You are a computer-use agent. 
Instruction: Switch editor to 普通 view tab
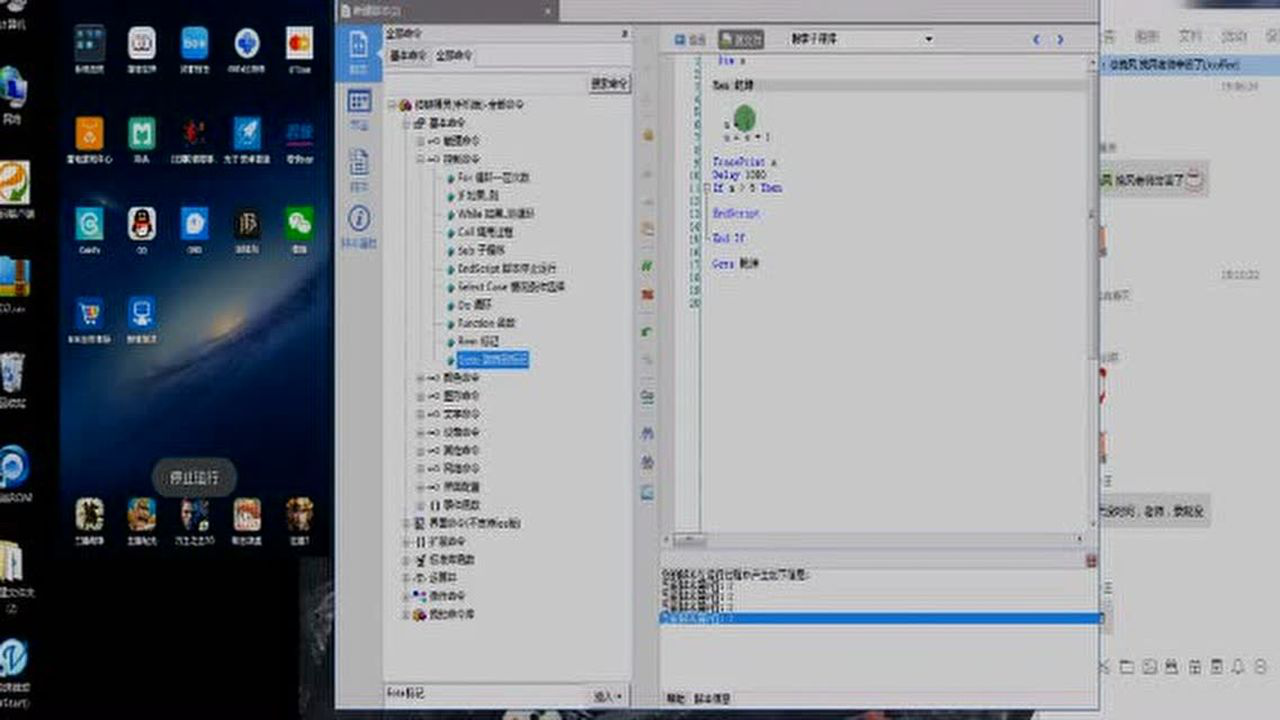691,39
